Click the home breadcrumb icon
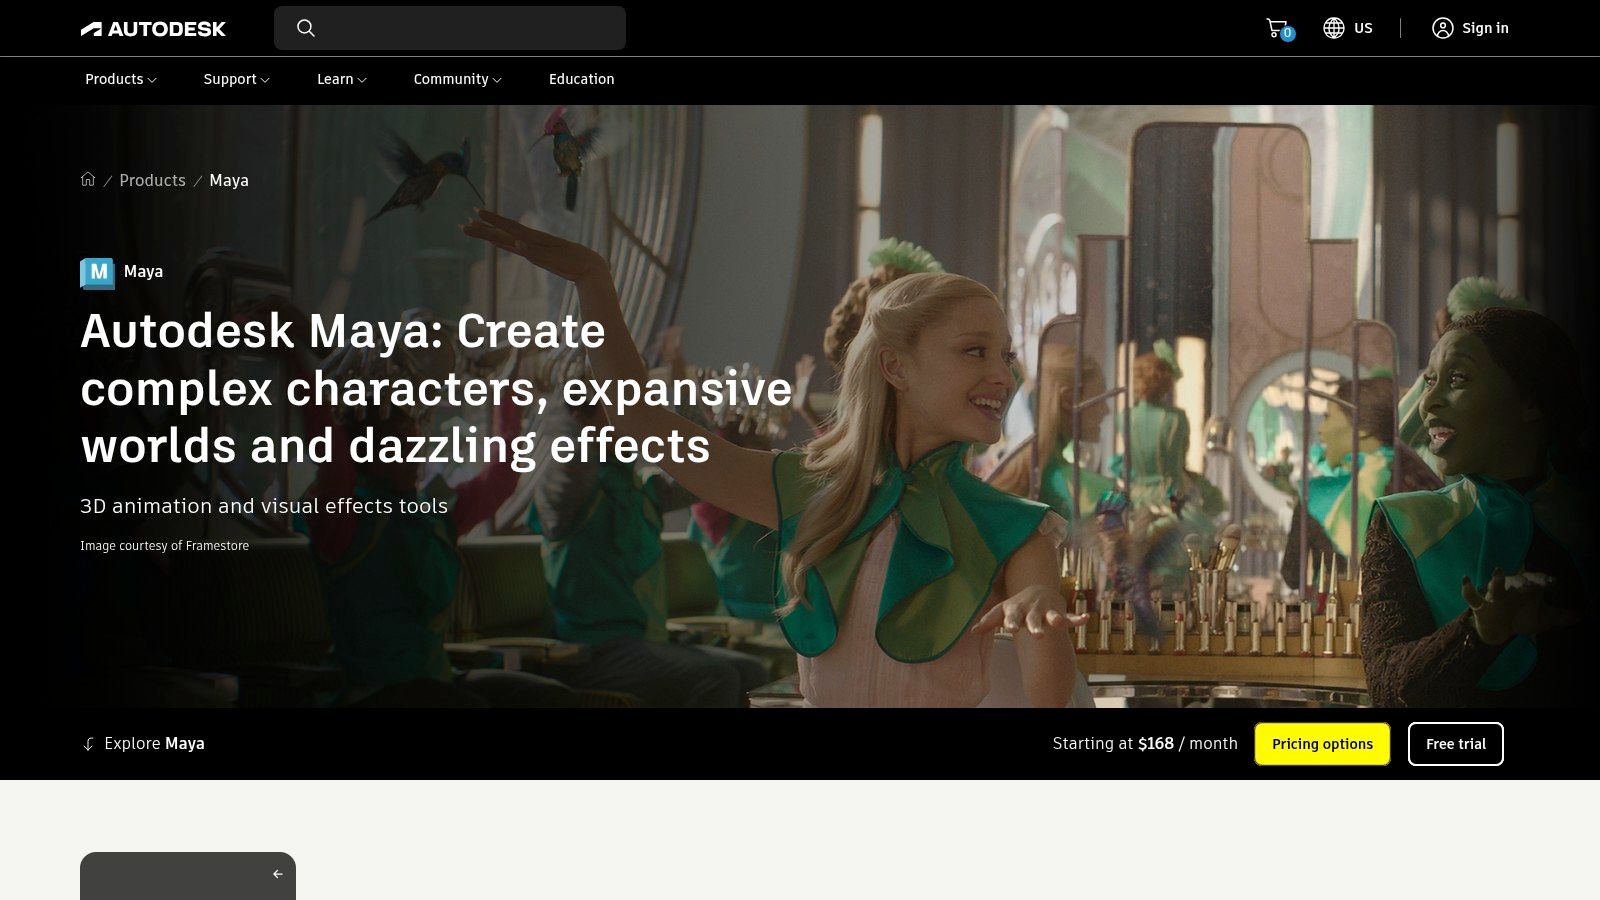 tap(88, 179)
